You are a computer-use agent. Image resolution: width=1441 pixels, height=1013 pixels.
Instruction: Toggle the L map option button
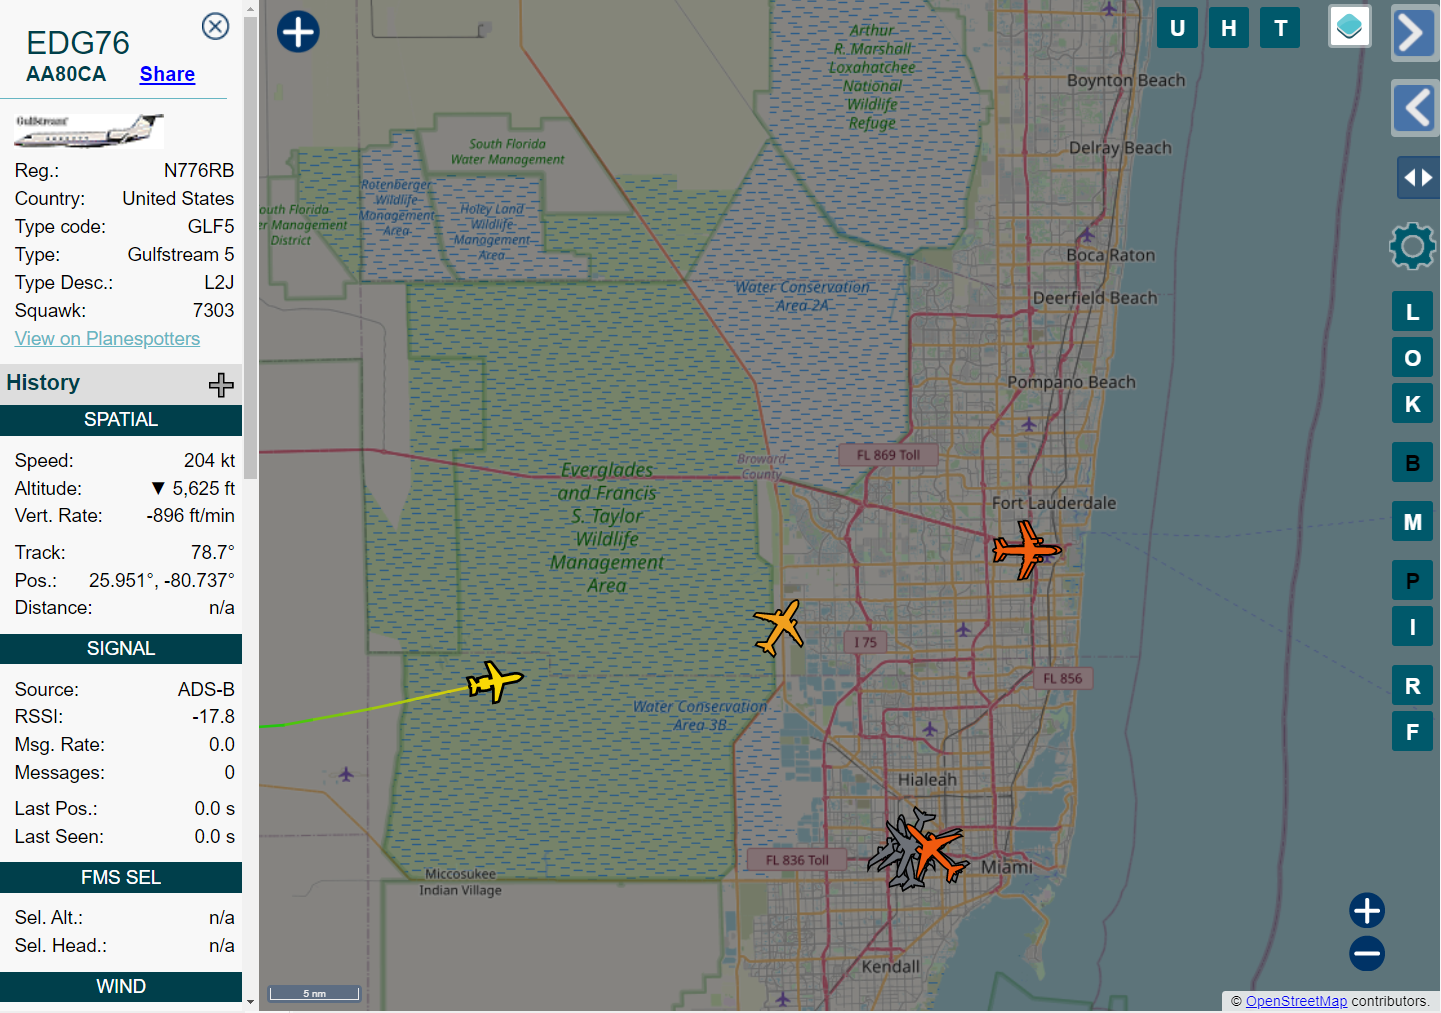pos(1412,312)
